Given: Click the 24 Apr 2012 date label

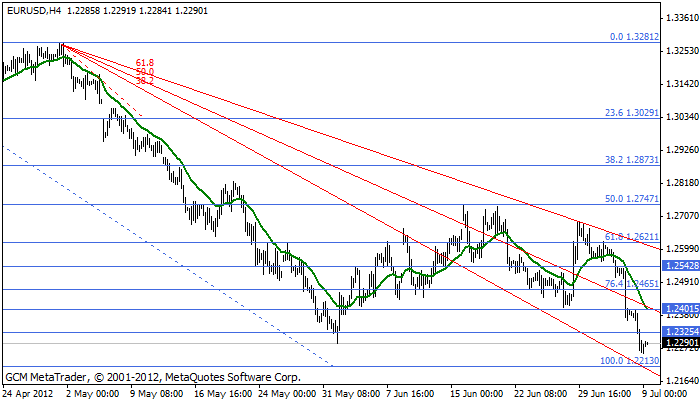Looking at the screenshot, I should point(28,394).
